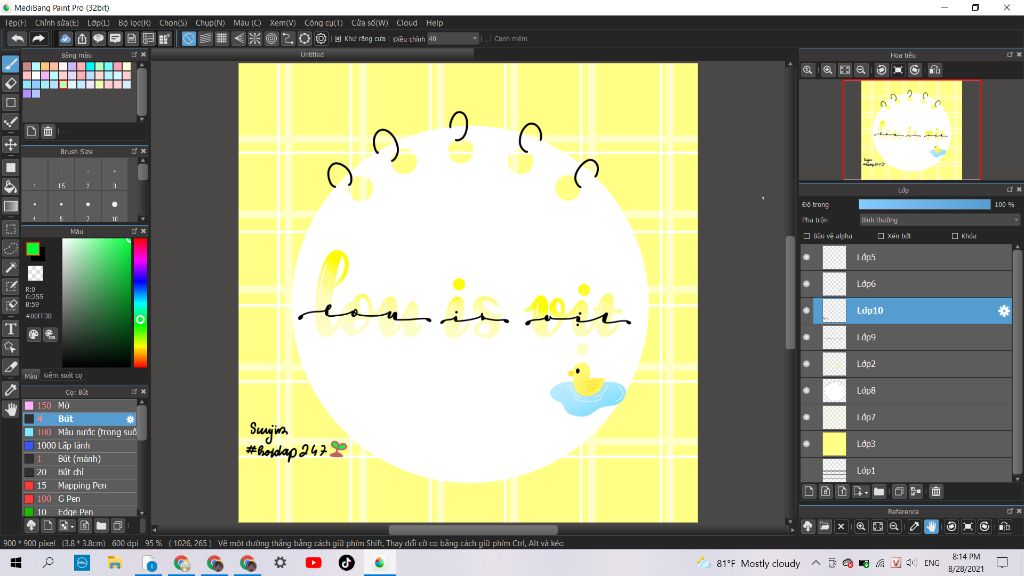
Task: Click the transparent color swatch
Action: tap(35, 274)
